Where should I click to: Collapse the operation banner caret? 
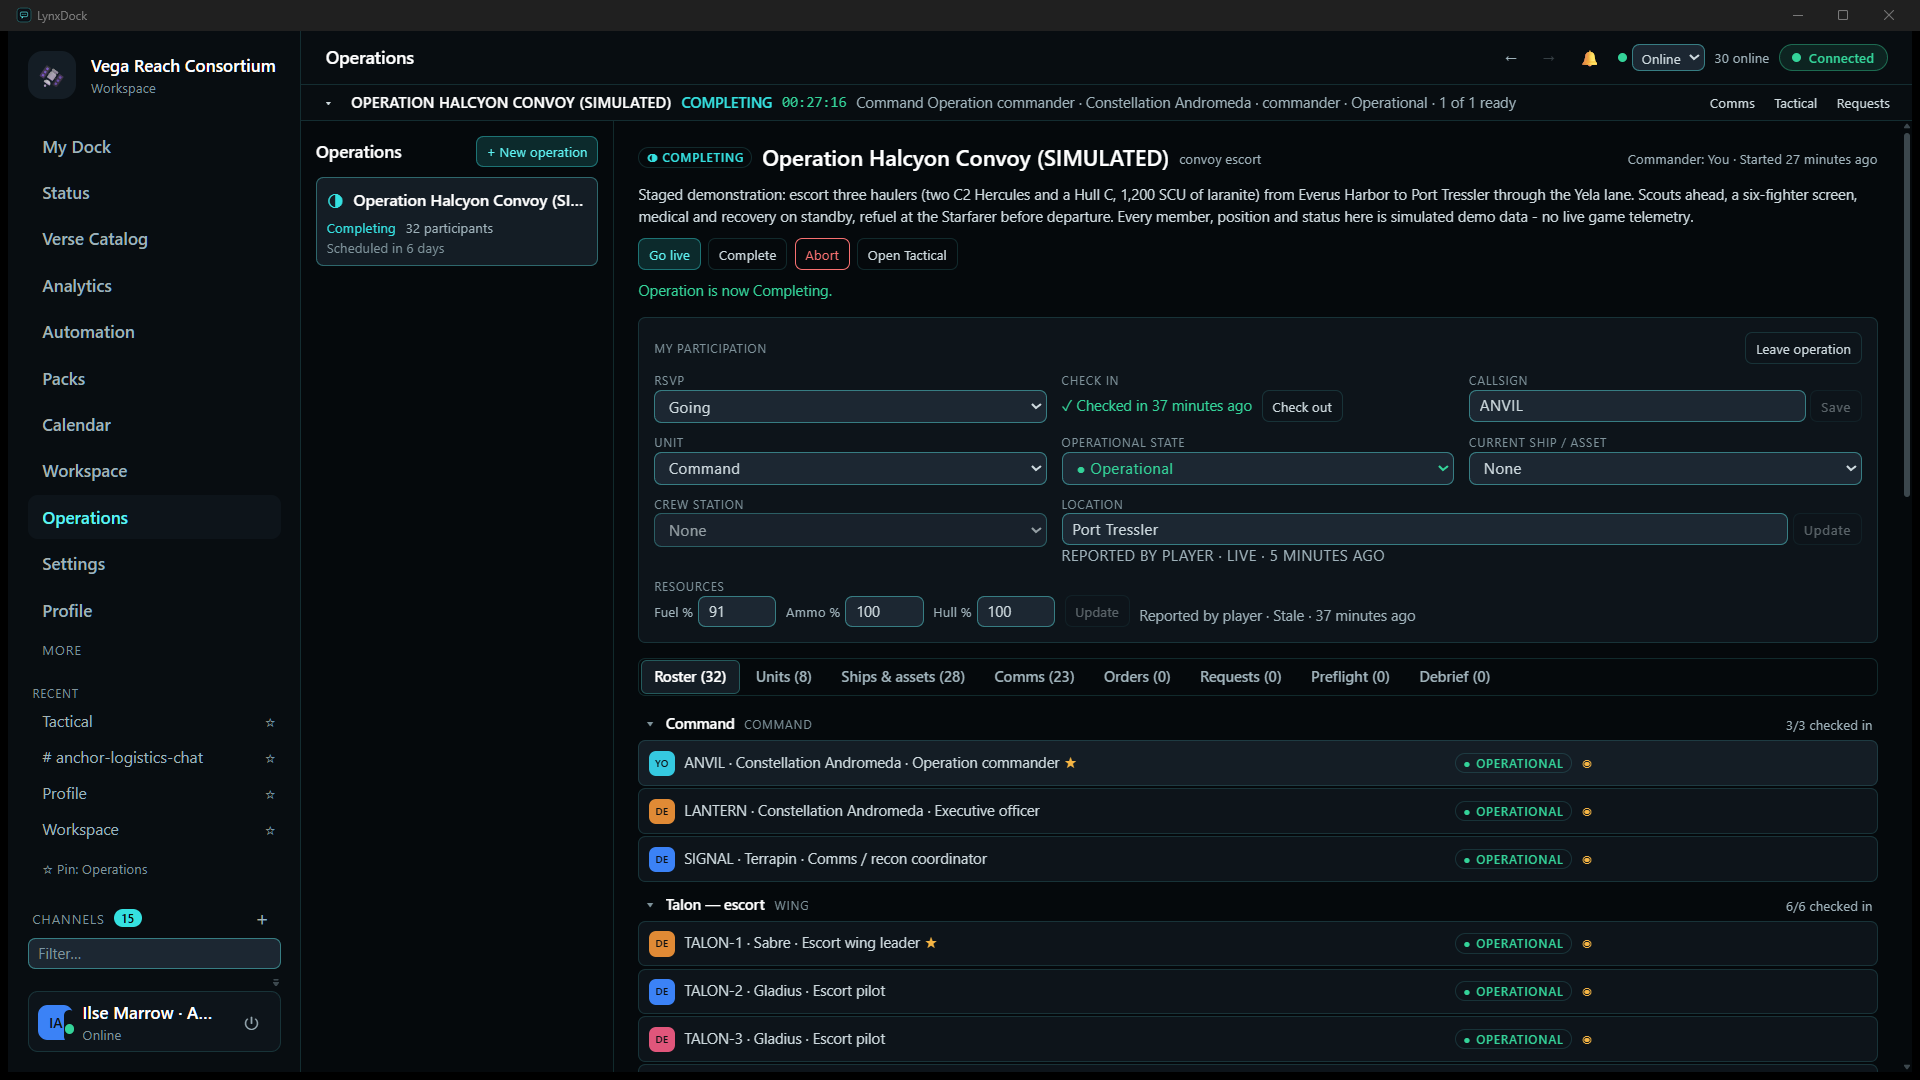coord(328,103)
